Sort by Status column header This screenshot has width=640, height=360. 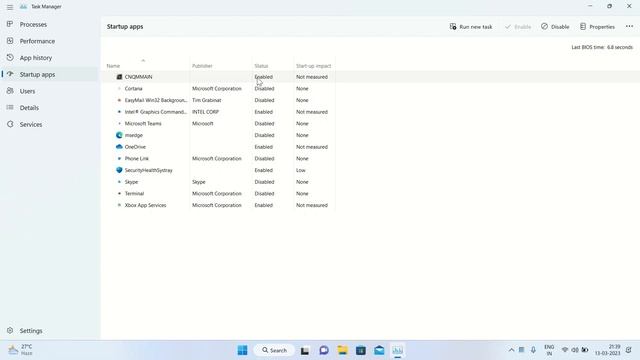261,66
